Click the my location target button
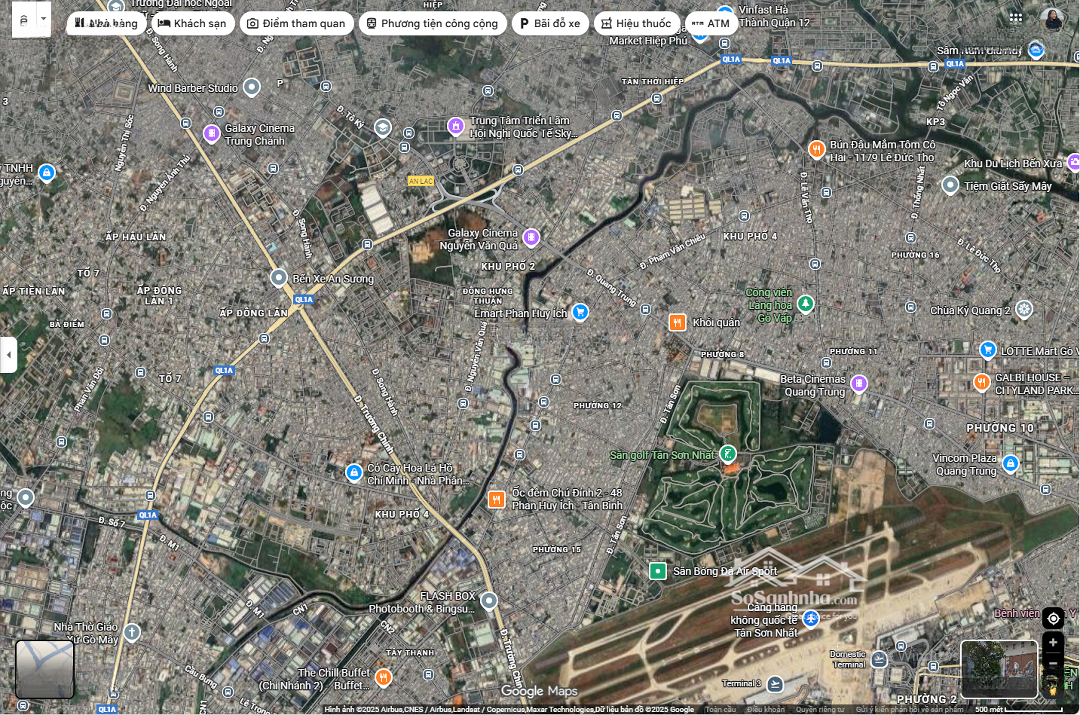1080x715 pixels. tap(1052, 618)
